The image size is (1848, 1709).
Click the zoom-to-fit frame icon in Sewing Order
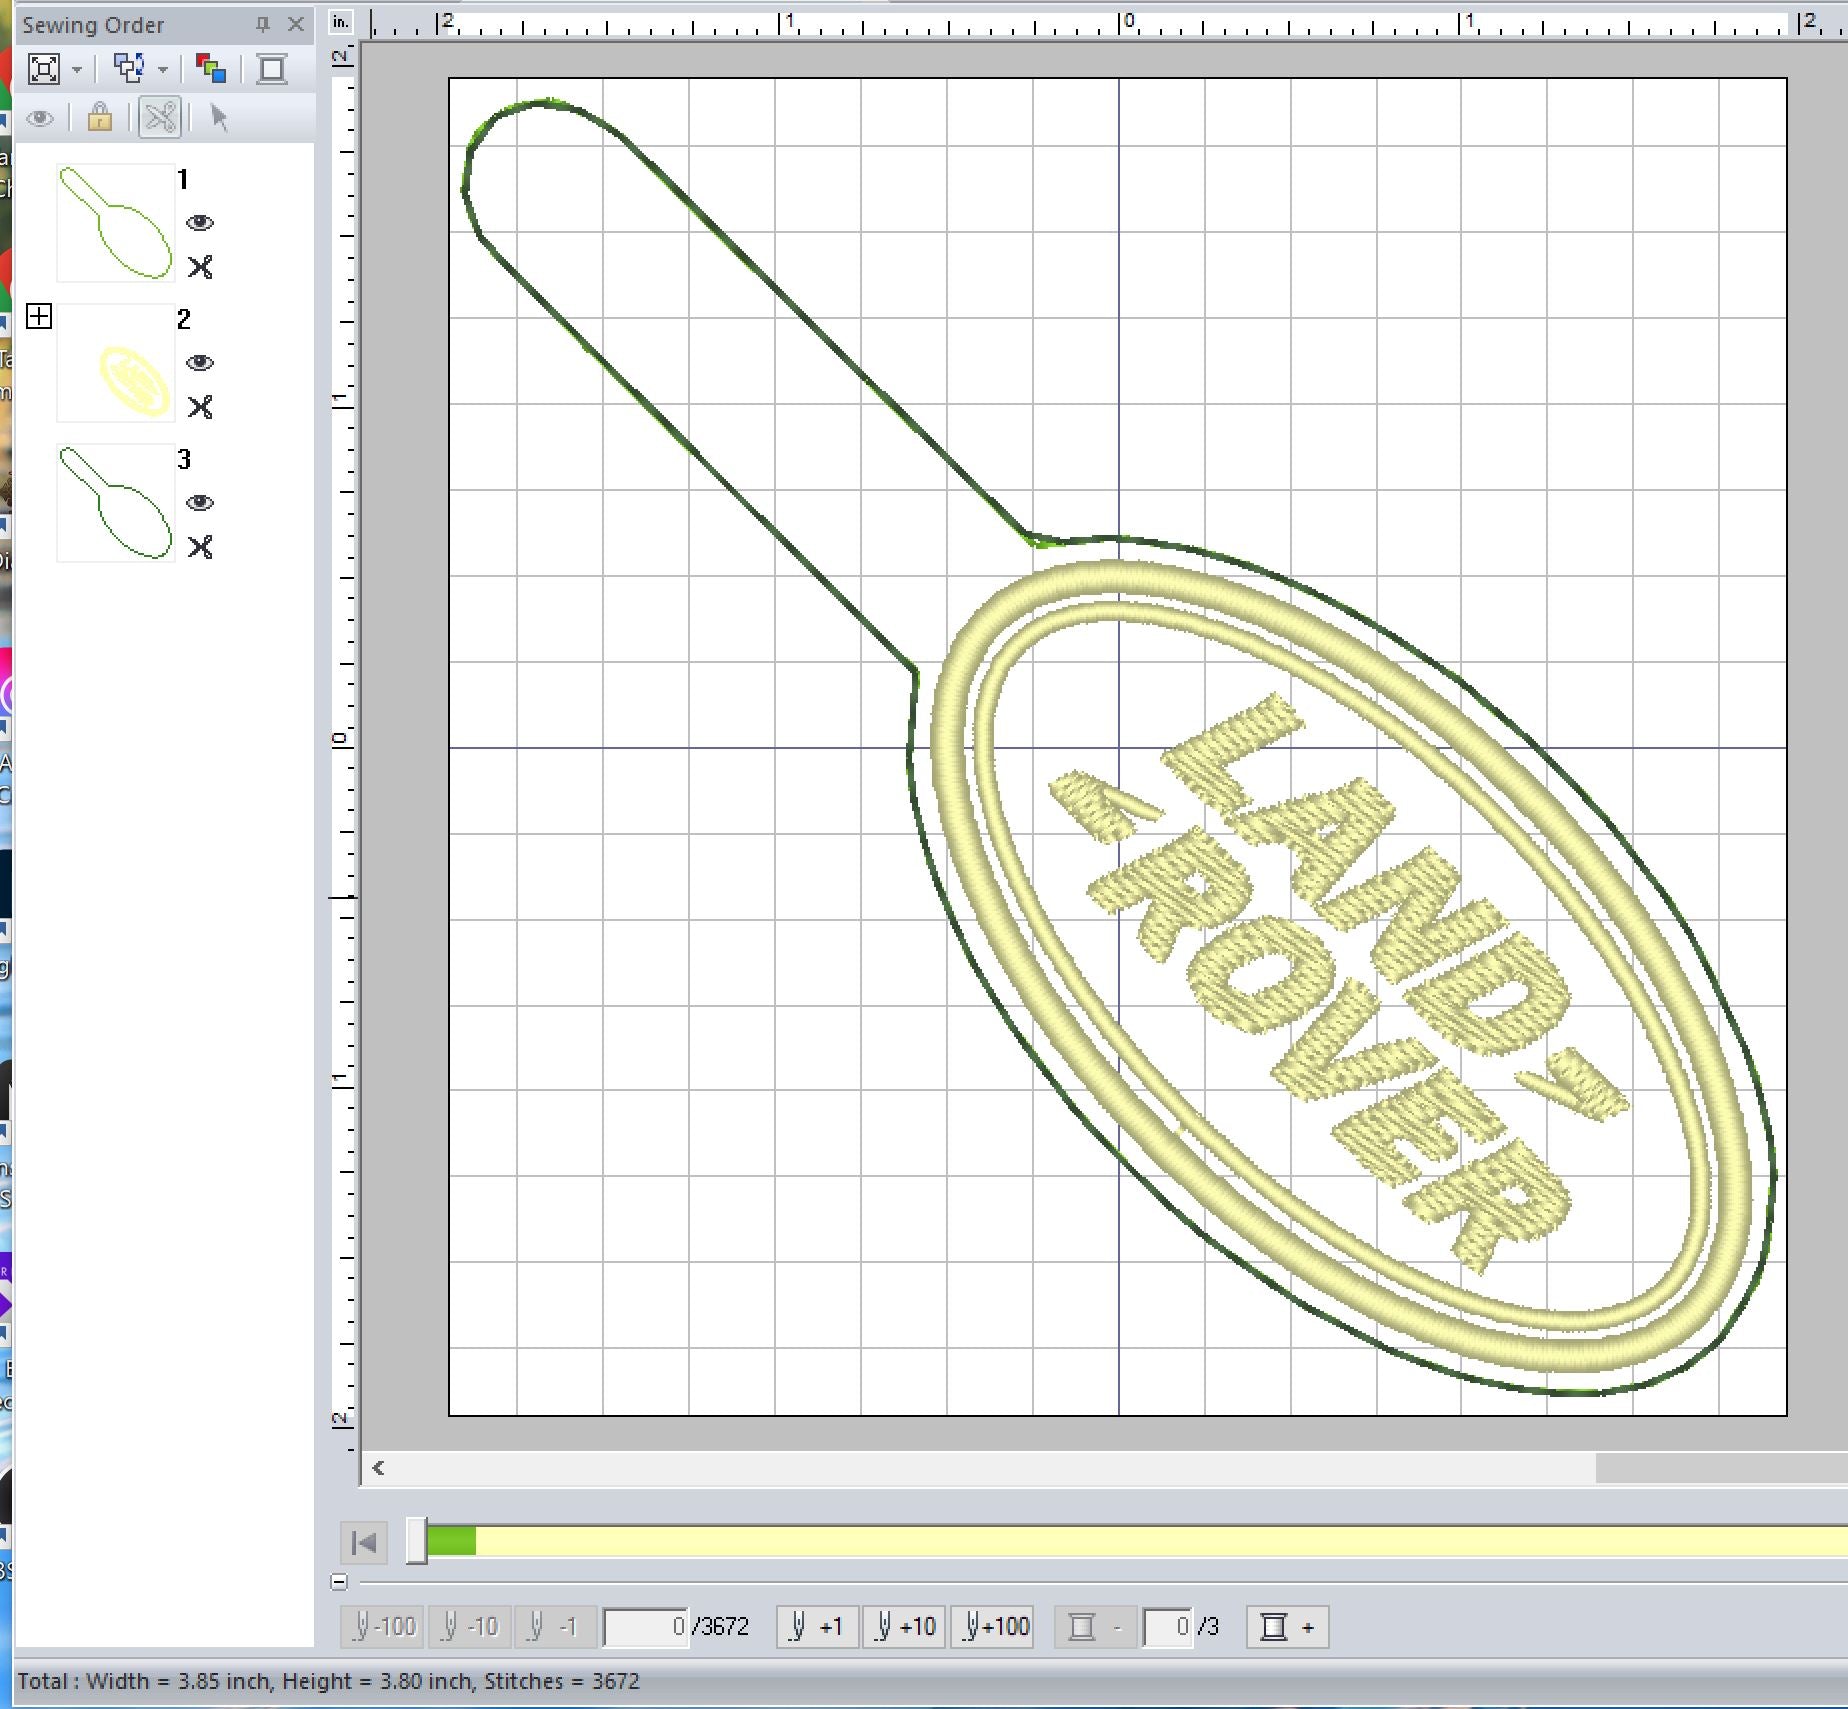point(44,69)
